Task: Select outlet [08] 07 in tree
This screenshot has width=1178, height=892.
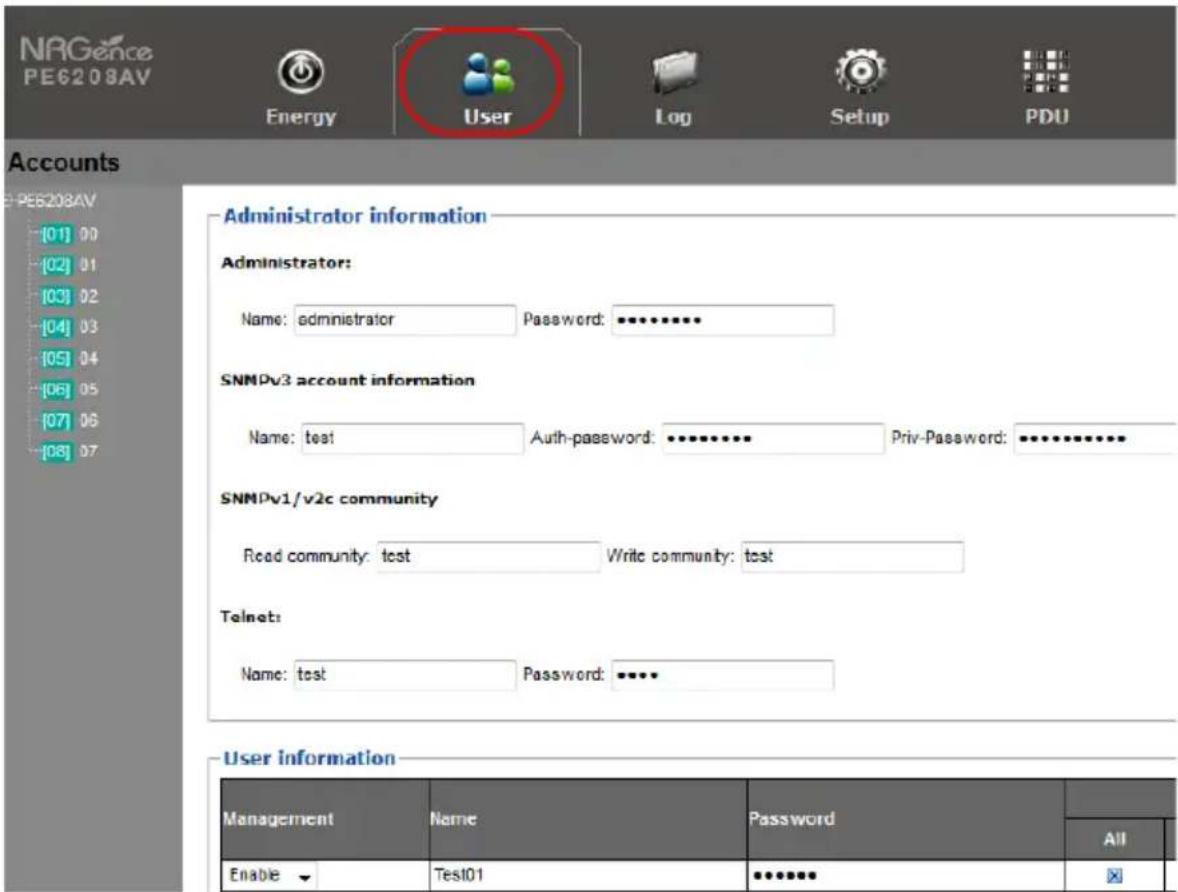Action: (x=69, y=452)
